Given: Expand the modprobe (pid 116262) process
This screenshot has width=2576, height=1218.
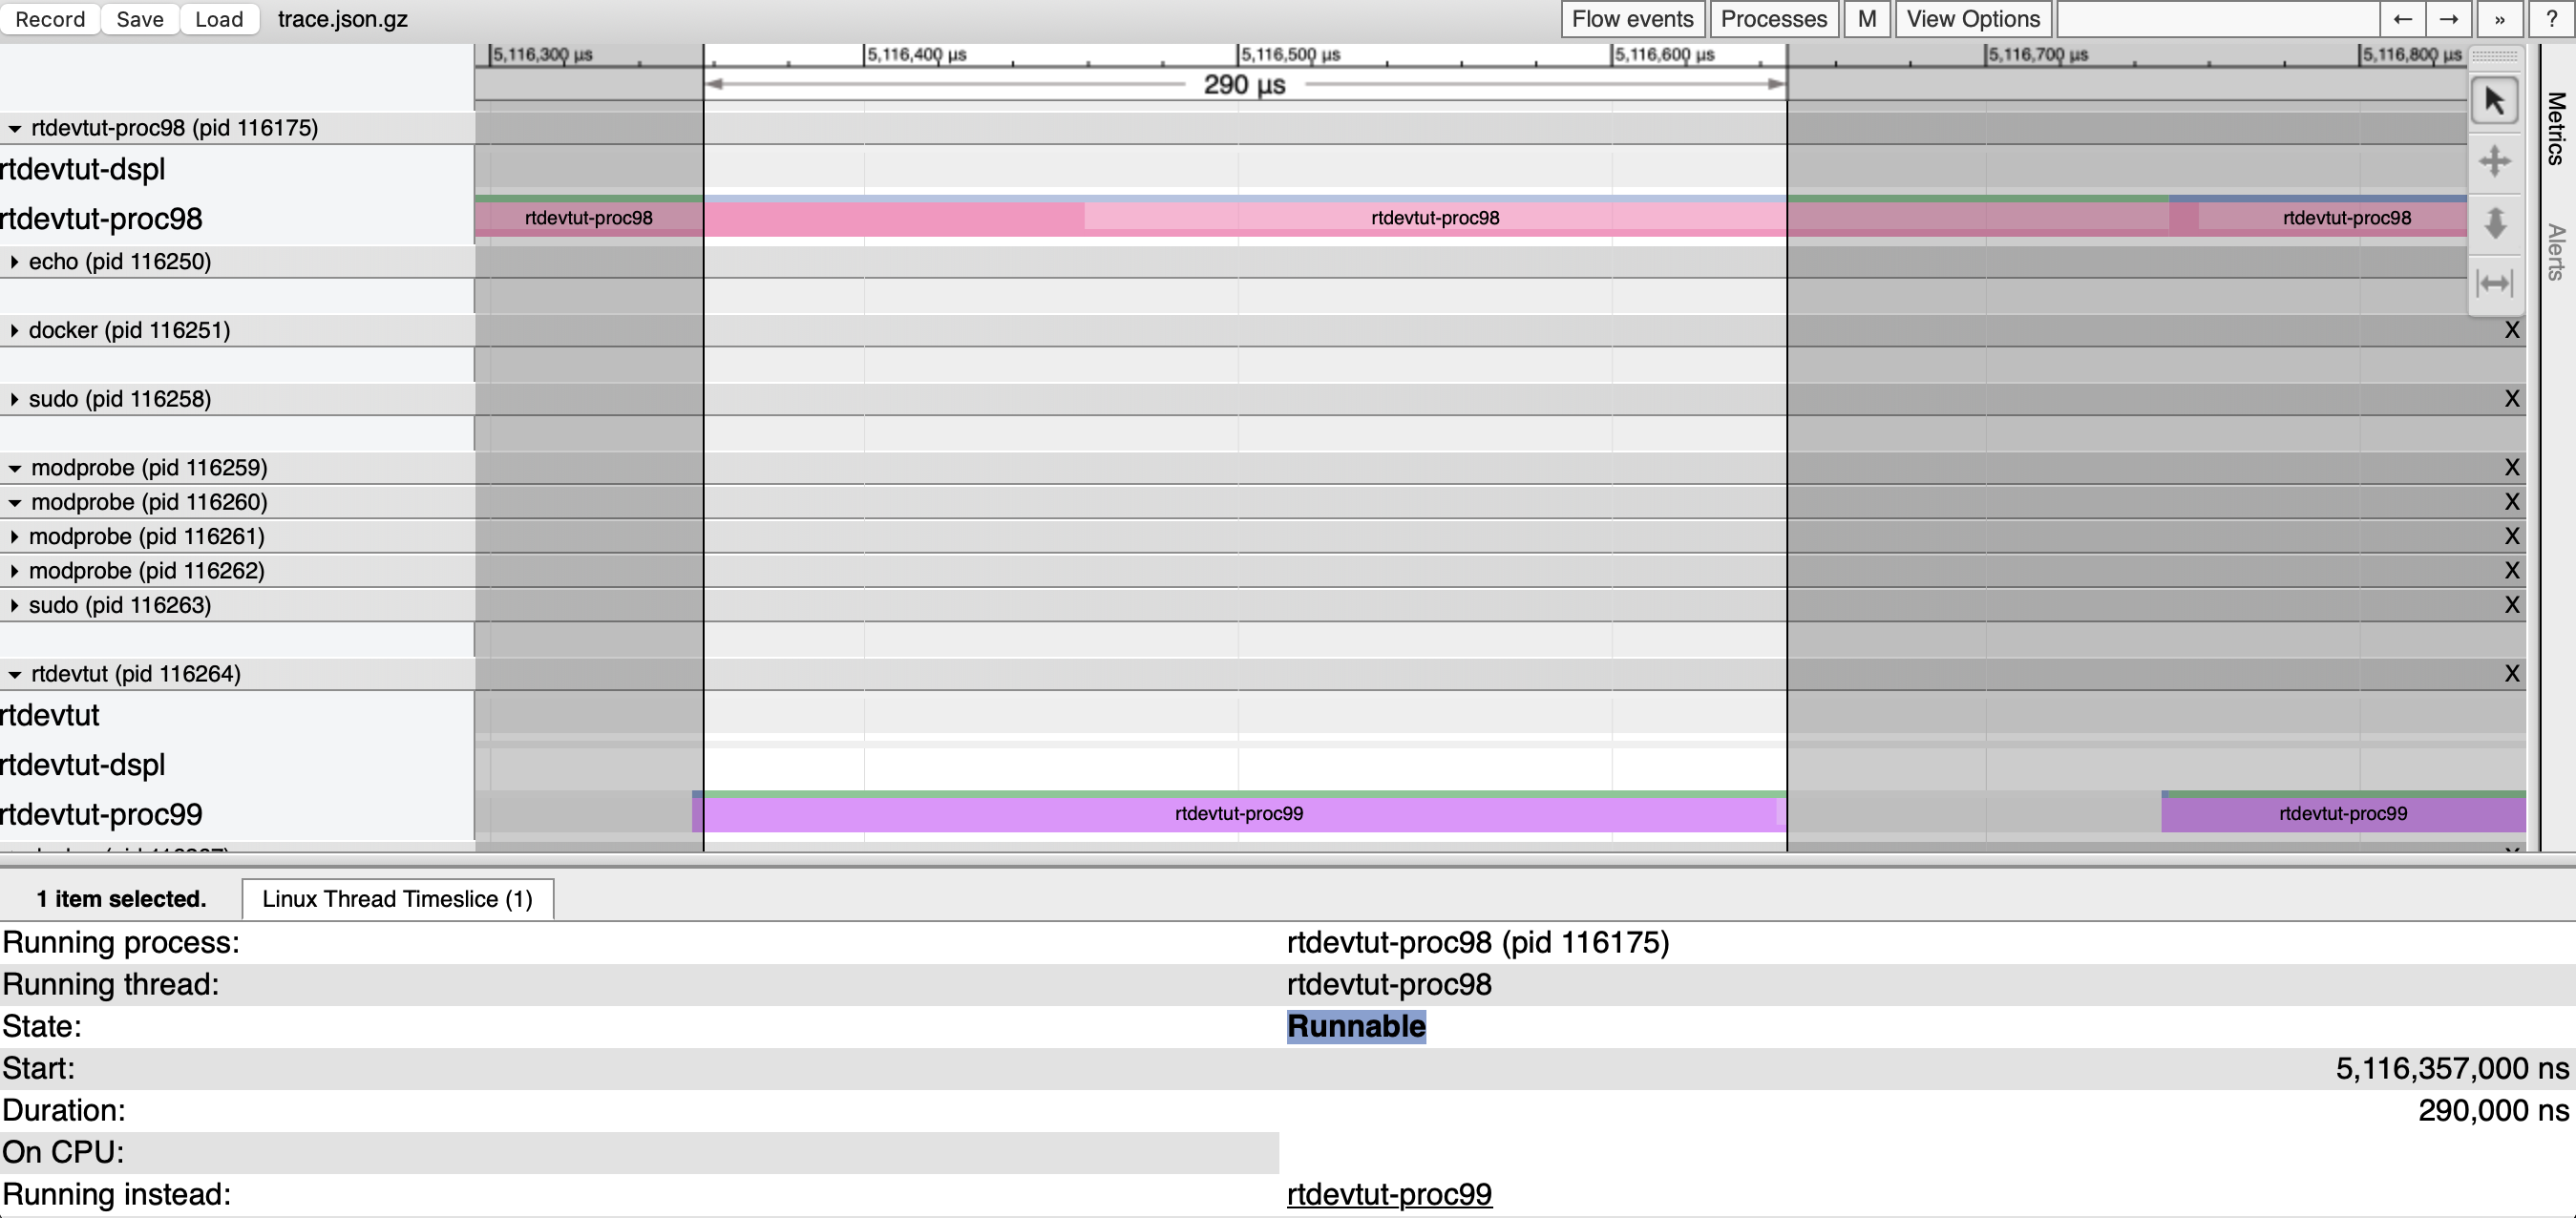Looking at the screenshot, I should [14, 571].
